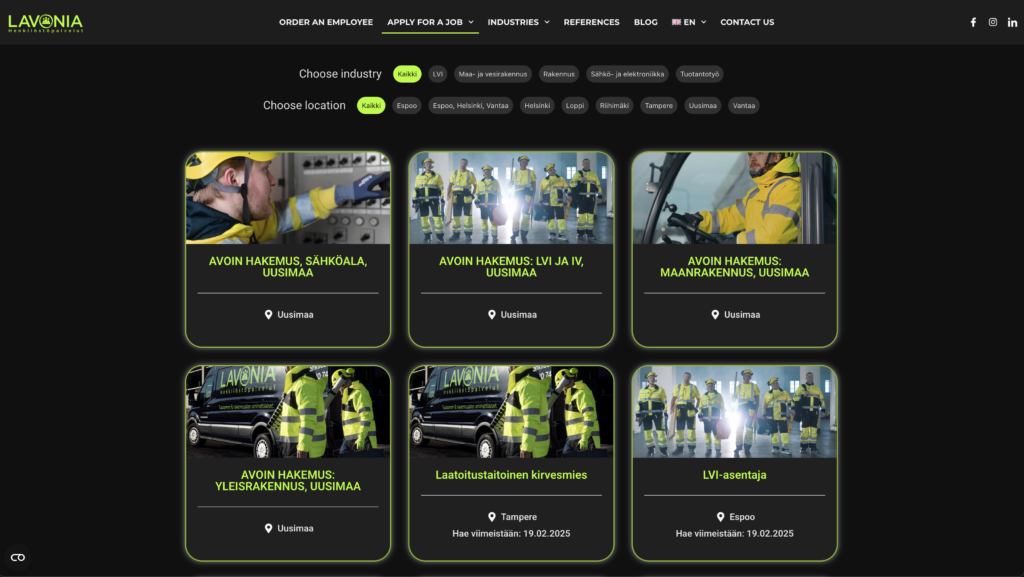
Task: Open the Contact Us link
Action: 747,22
